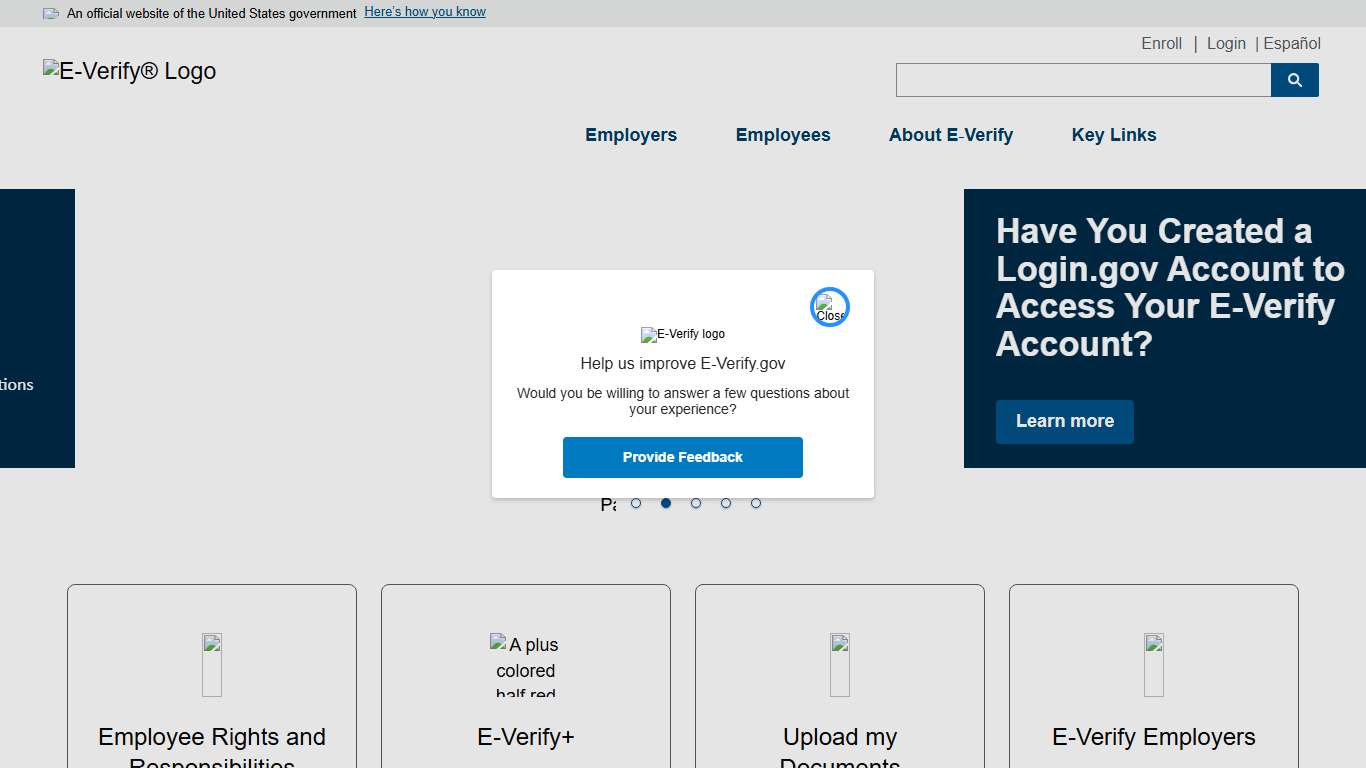Screen dimensions: 1366x768
Task: Click the Employee Rights and Responsibilities card icon
Action: pos(211,664)
